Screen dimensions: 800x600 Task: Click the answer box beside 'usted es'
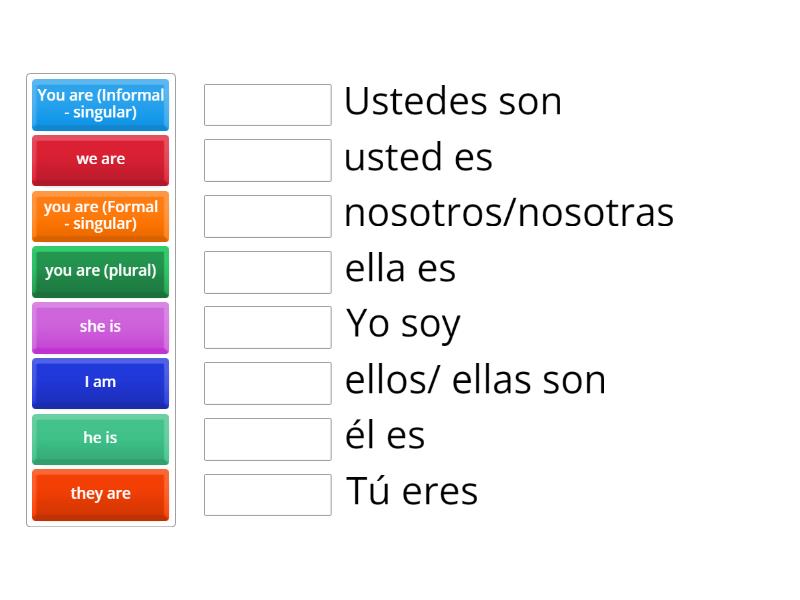267,160
